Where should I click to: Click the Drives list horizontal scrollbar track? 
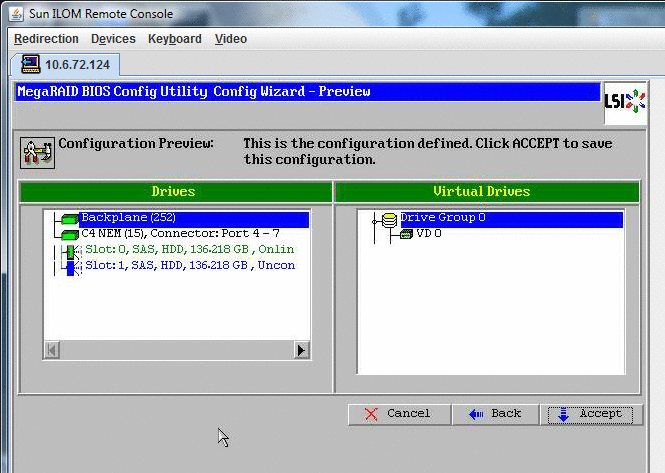[x=176, y=350]
